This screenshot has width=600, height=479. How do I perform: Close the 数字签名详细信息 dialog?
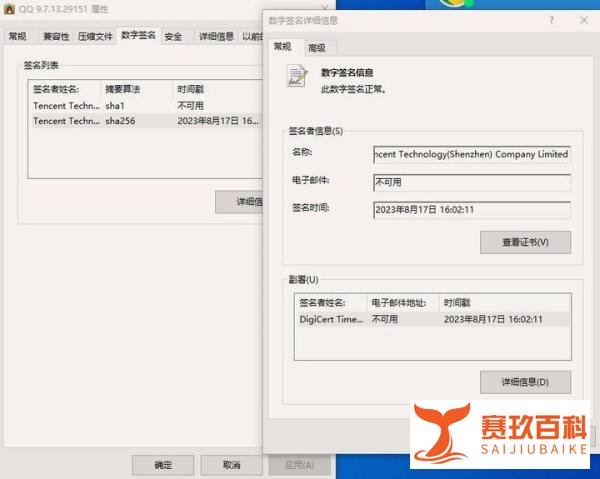click(x=584, y=20)
